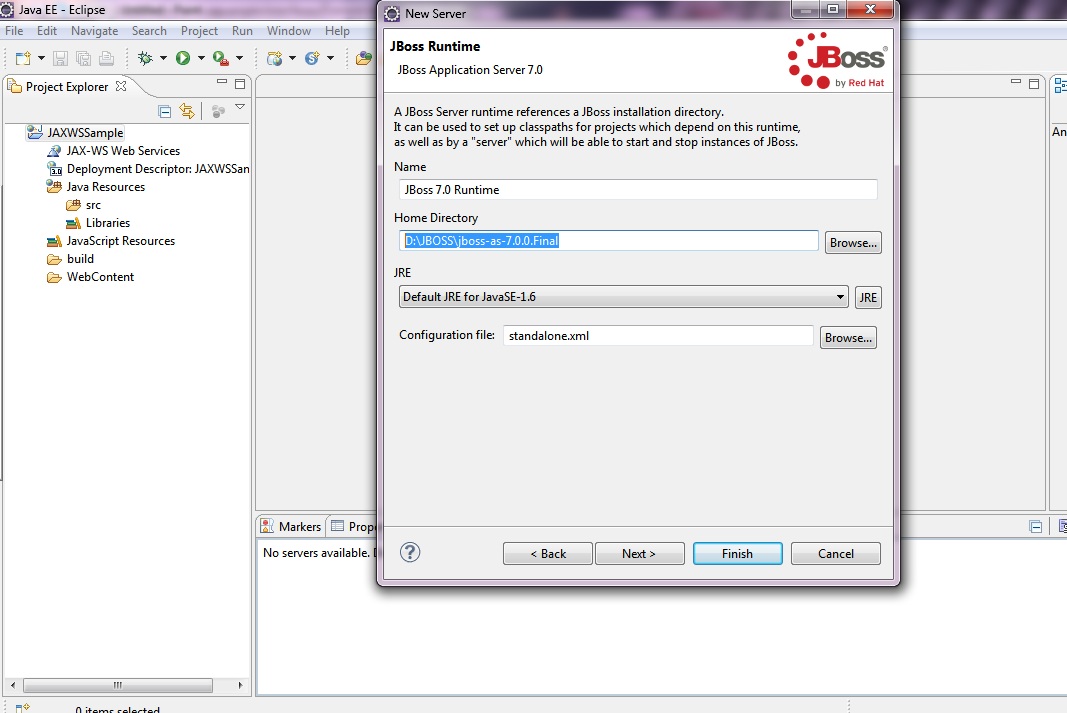Open the Run button dropdown arrow
The image size is (1067, 713).
[x=200, y=59]
